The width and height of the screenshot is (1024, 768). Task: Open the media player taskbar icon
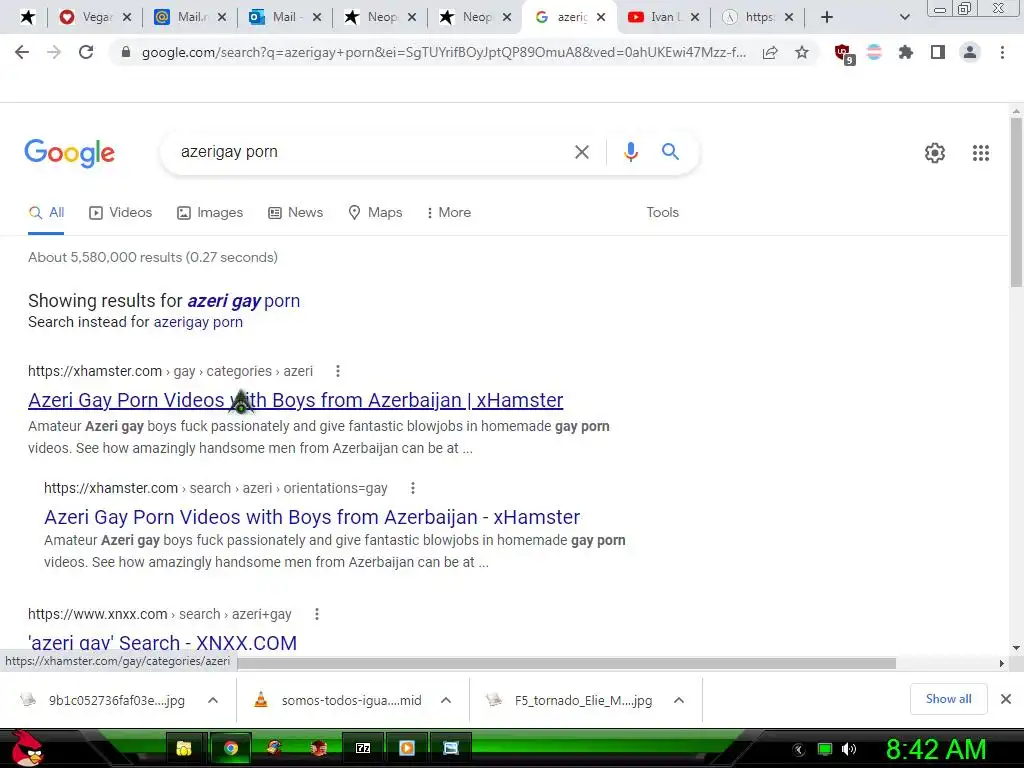pyautogui.click(x=407, y=748)
